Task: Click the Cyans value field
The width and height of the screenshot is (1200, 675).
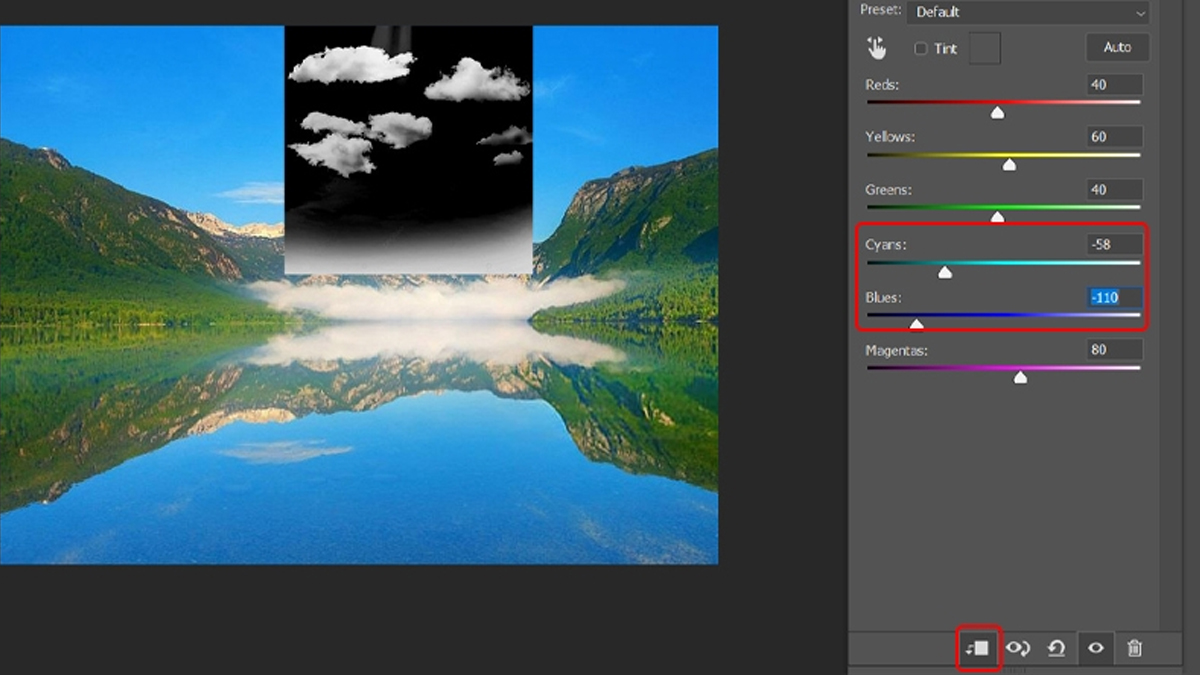Action: (1114, 244)
